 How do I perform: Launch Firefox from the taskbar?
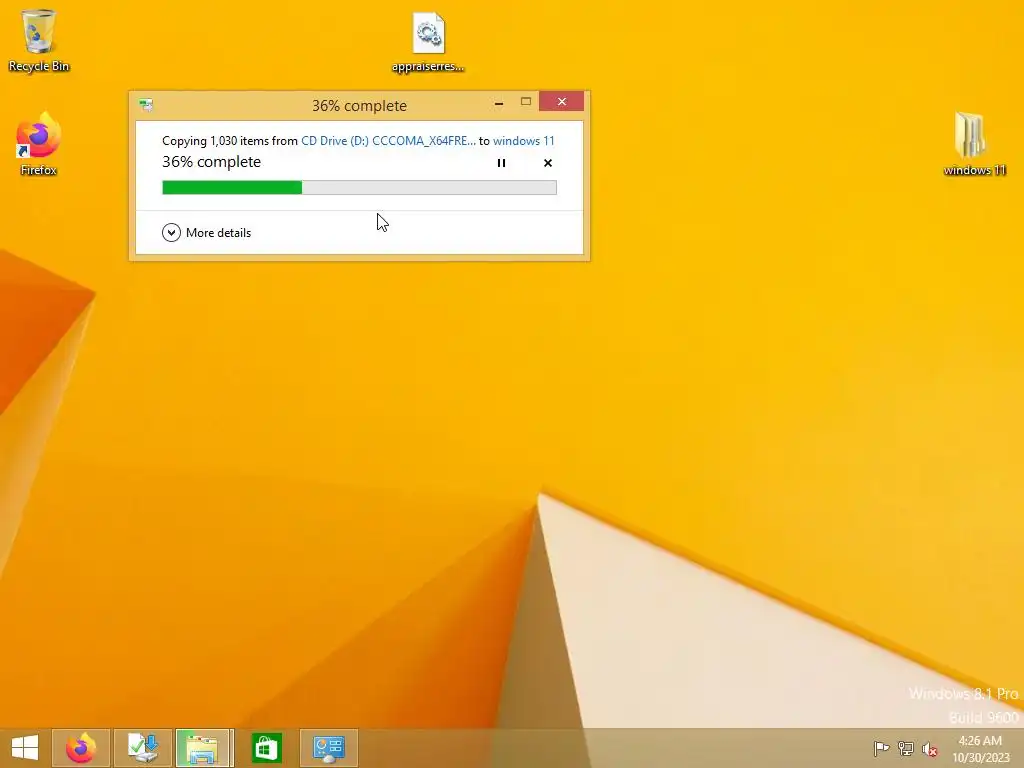coord(81,748)
